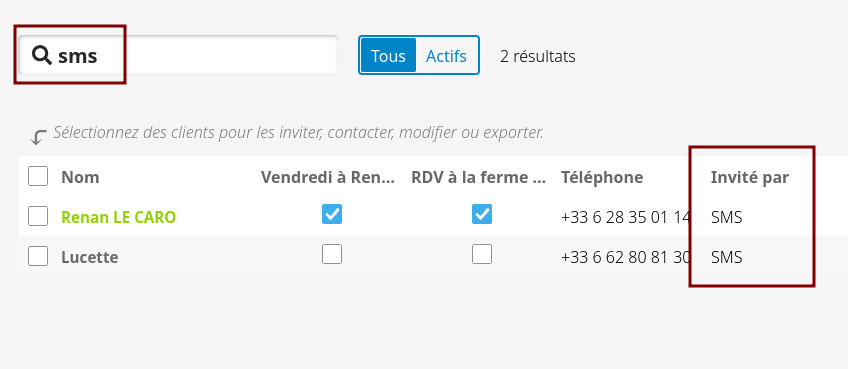
Task: Click the curved arrow hint icon
Action: tap(38, 137)
